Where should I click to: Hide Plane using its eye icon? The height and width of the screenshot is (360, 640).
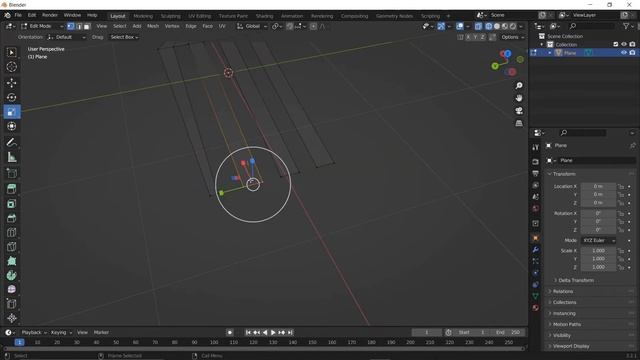point(624,53)
